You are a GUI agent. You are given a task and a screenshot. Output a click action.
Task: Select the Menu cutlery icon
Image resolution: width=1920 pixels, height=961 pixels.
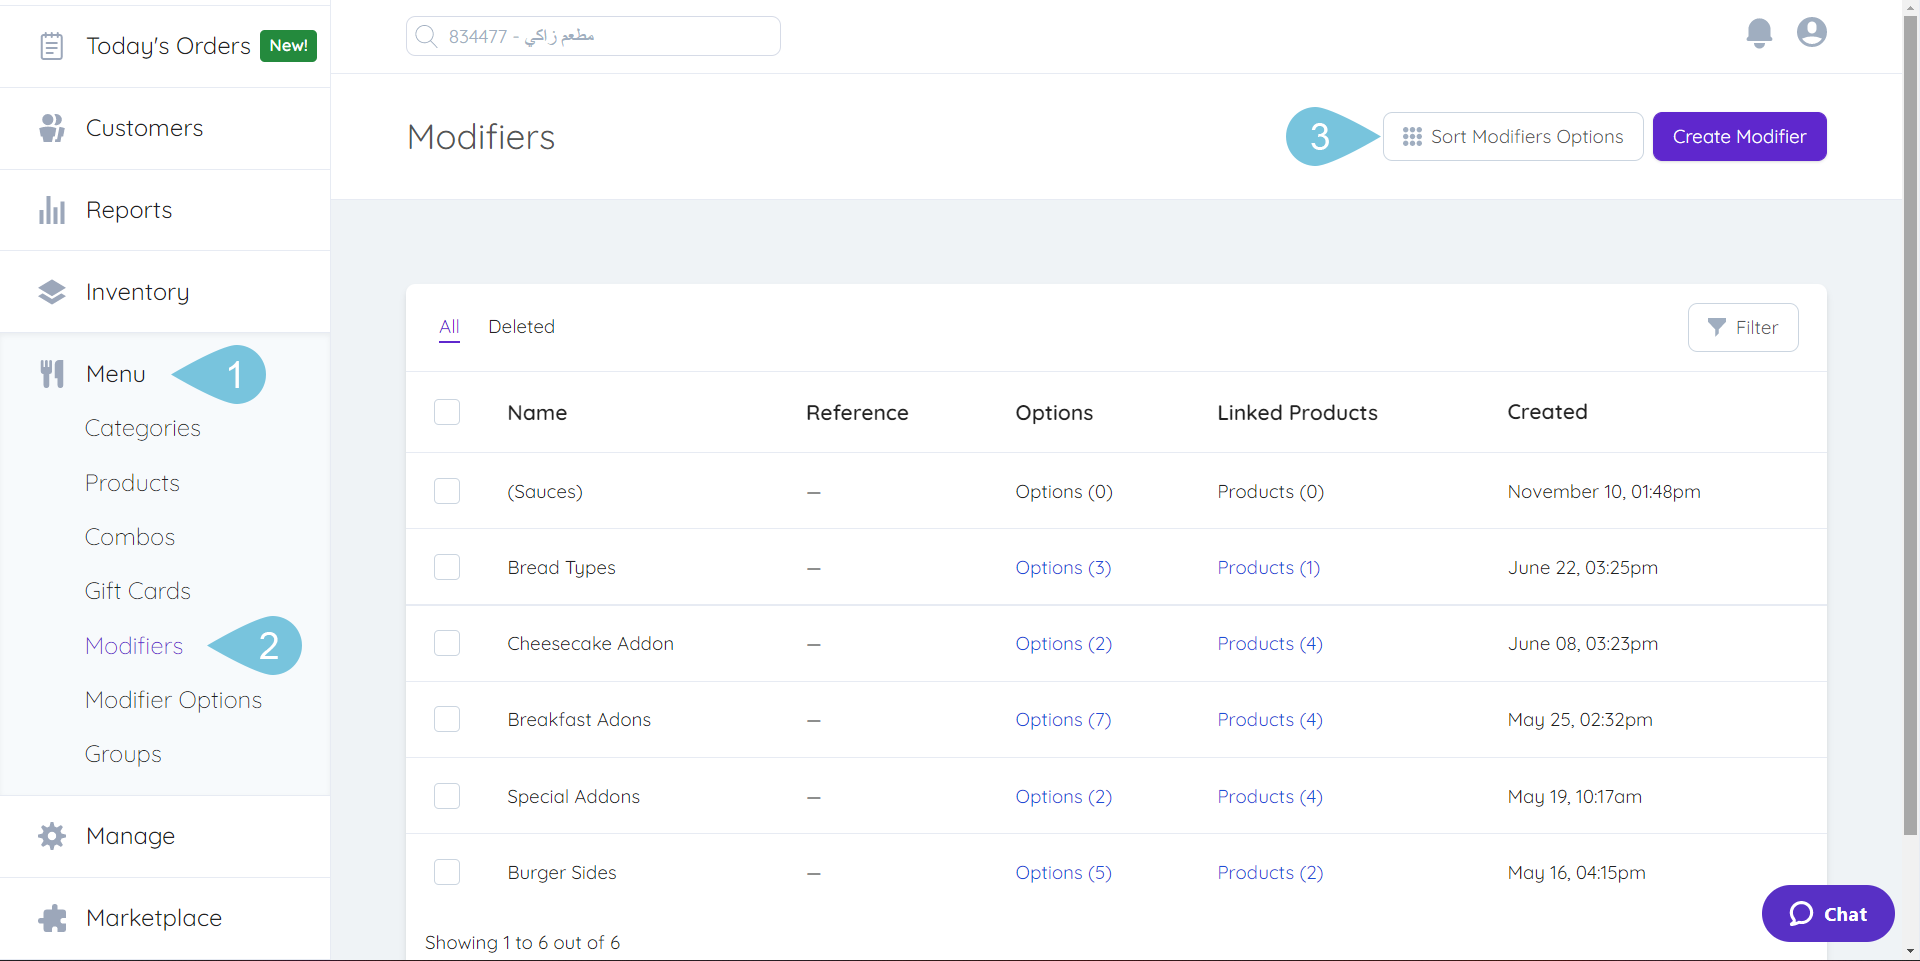click(51, 373)
